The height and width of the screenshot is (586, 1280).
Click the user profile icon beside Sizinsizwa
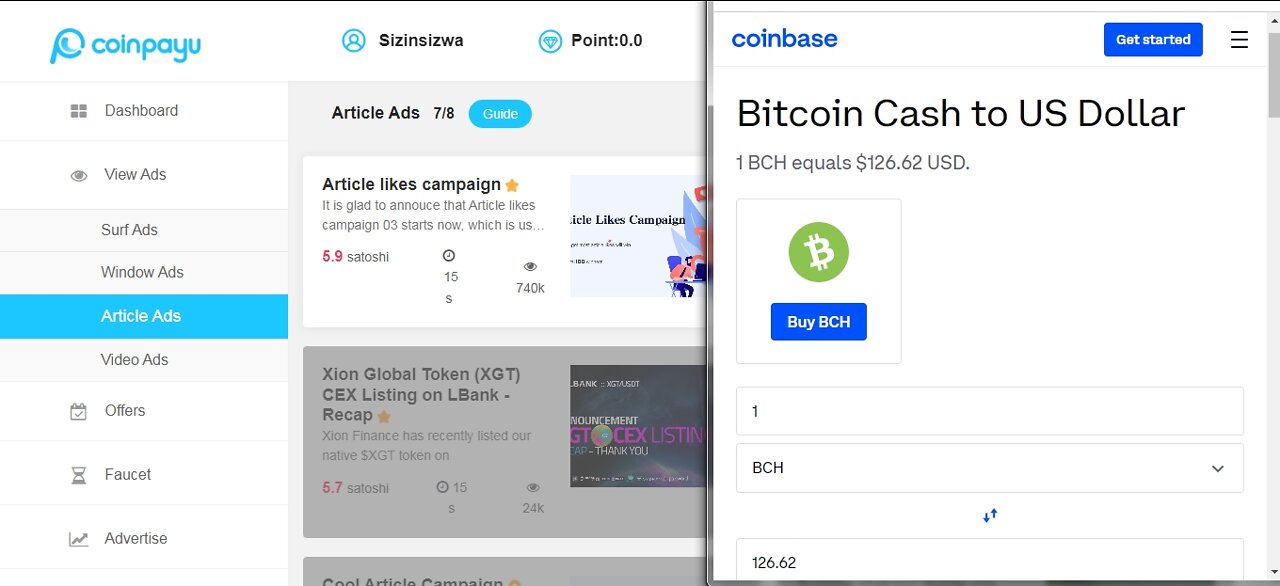(x=353, y=40)
